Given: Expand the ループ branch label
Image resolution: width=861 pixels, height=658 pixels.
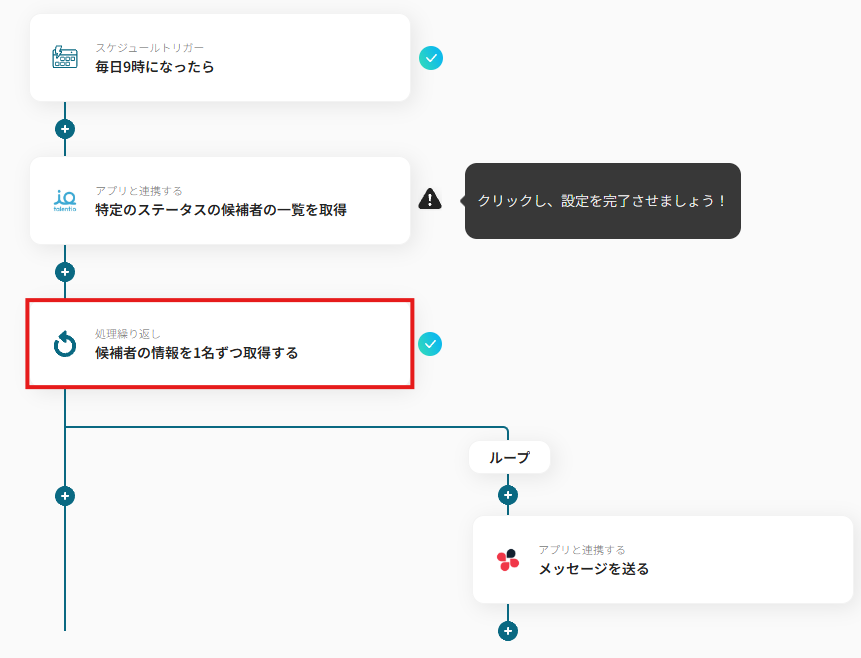Looking at the screenshot, I should tap(509, 457).
